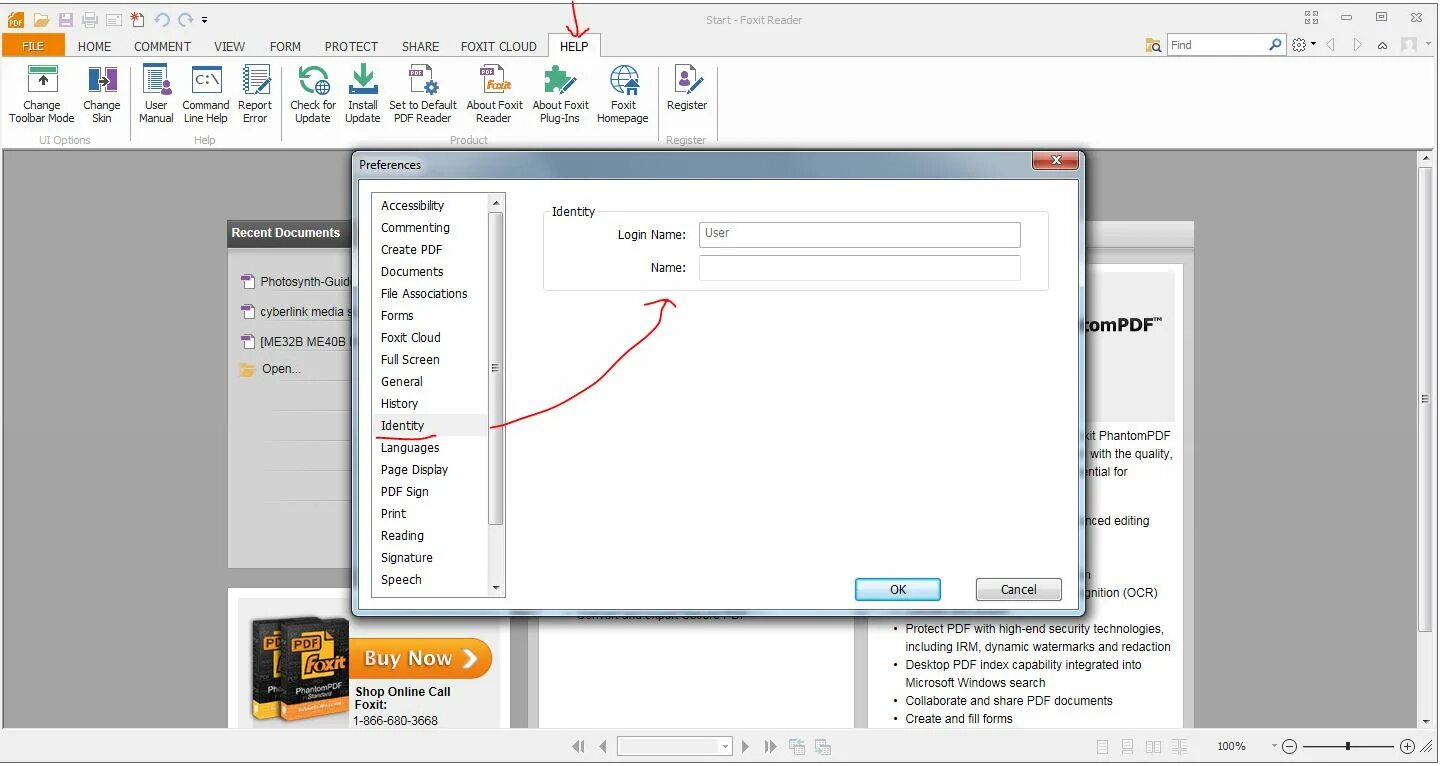Open the FOXIT CLOUD tab
Viewport: 1442px width, 766px height.
pos(498,46)
